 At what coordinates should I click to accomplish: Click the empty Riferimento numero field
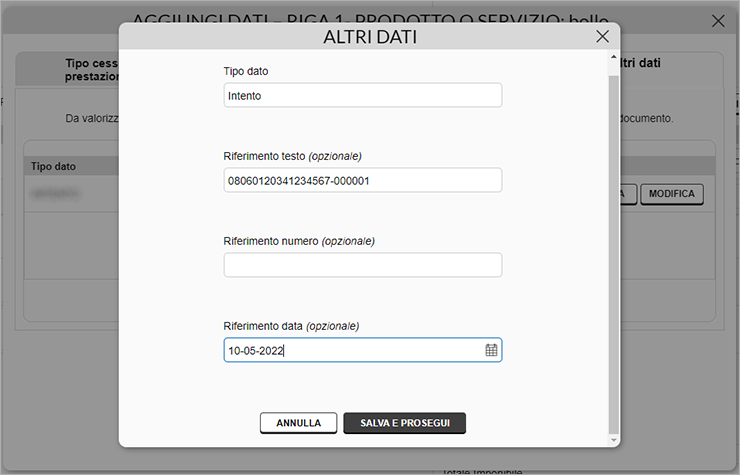pos(362,265)
